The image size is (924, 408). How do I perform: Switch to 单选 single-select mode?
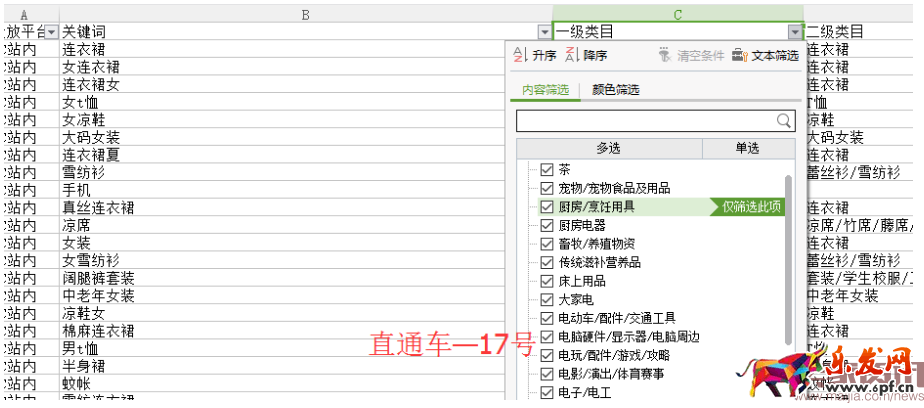[x=748, y=148]
